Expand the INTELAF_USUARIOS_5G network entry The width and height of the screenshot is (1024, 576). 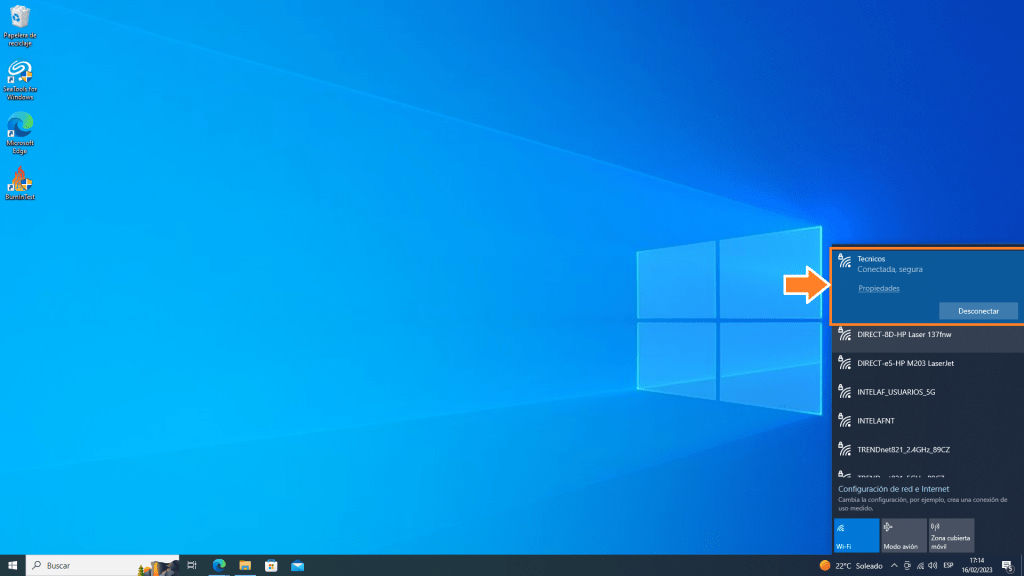coord(927,392)
